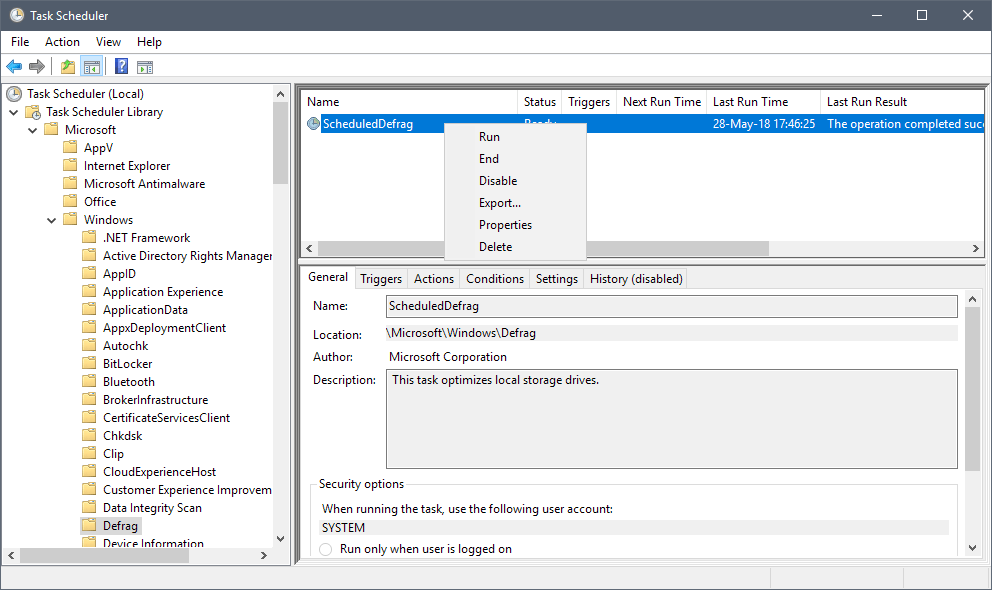Choose Run from the context menu
Viewport: 992px width, 590px height.
pos(516,137)
